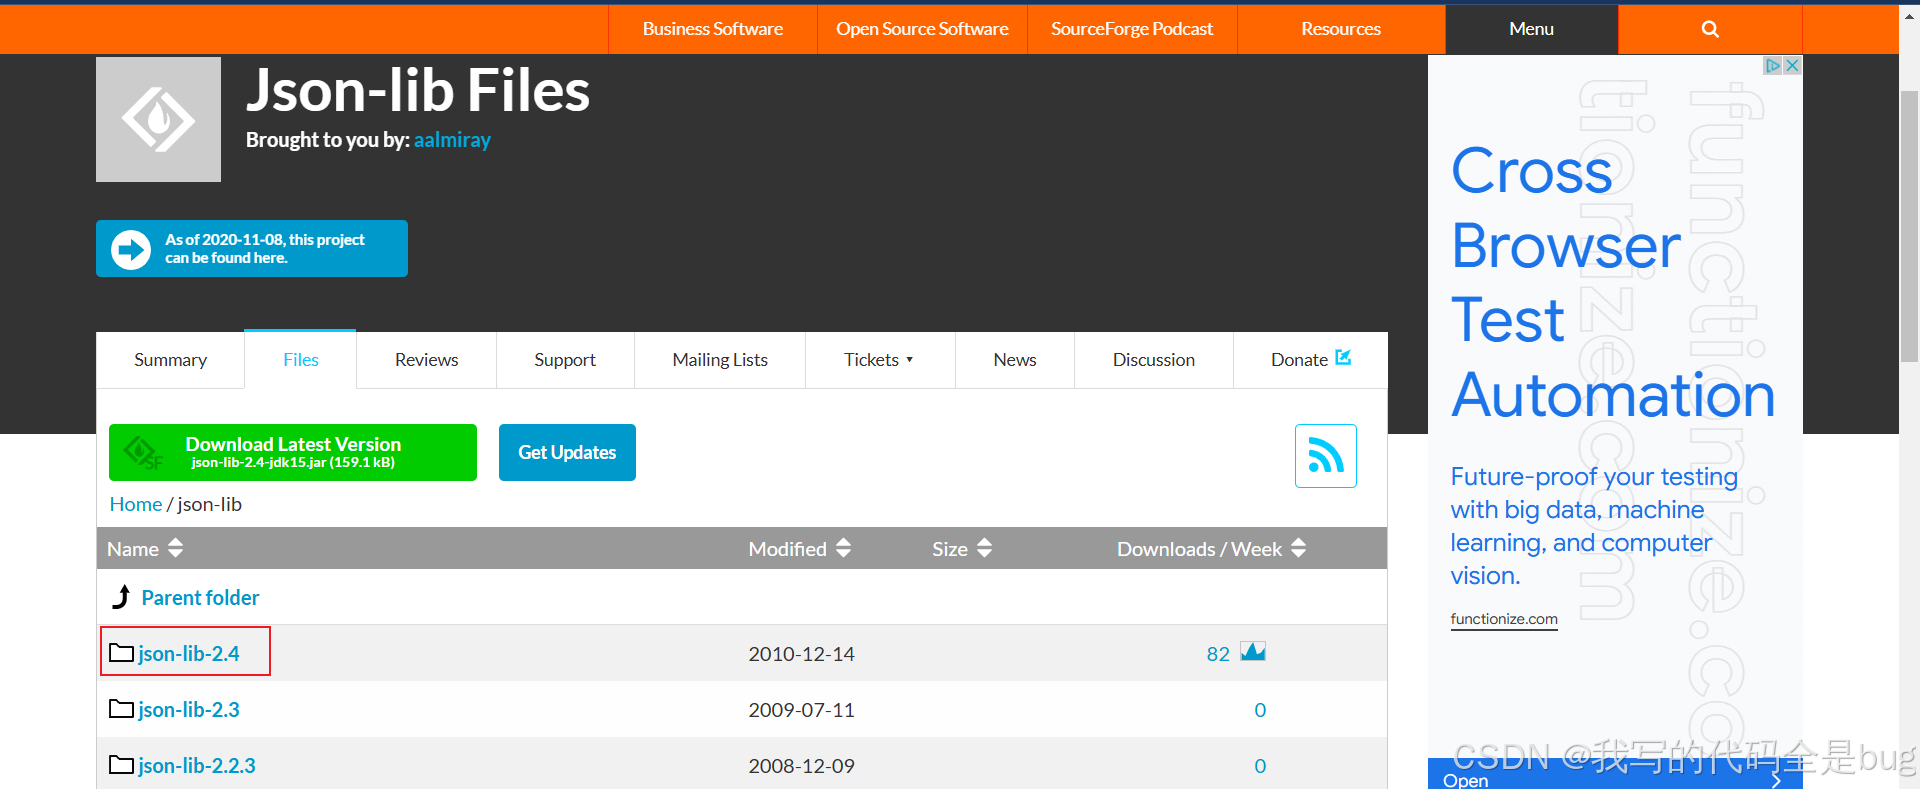
Task: Click the json-lib-2.4 folder icon
Action: pyautogui.click(x=121, y=653)
